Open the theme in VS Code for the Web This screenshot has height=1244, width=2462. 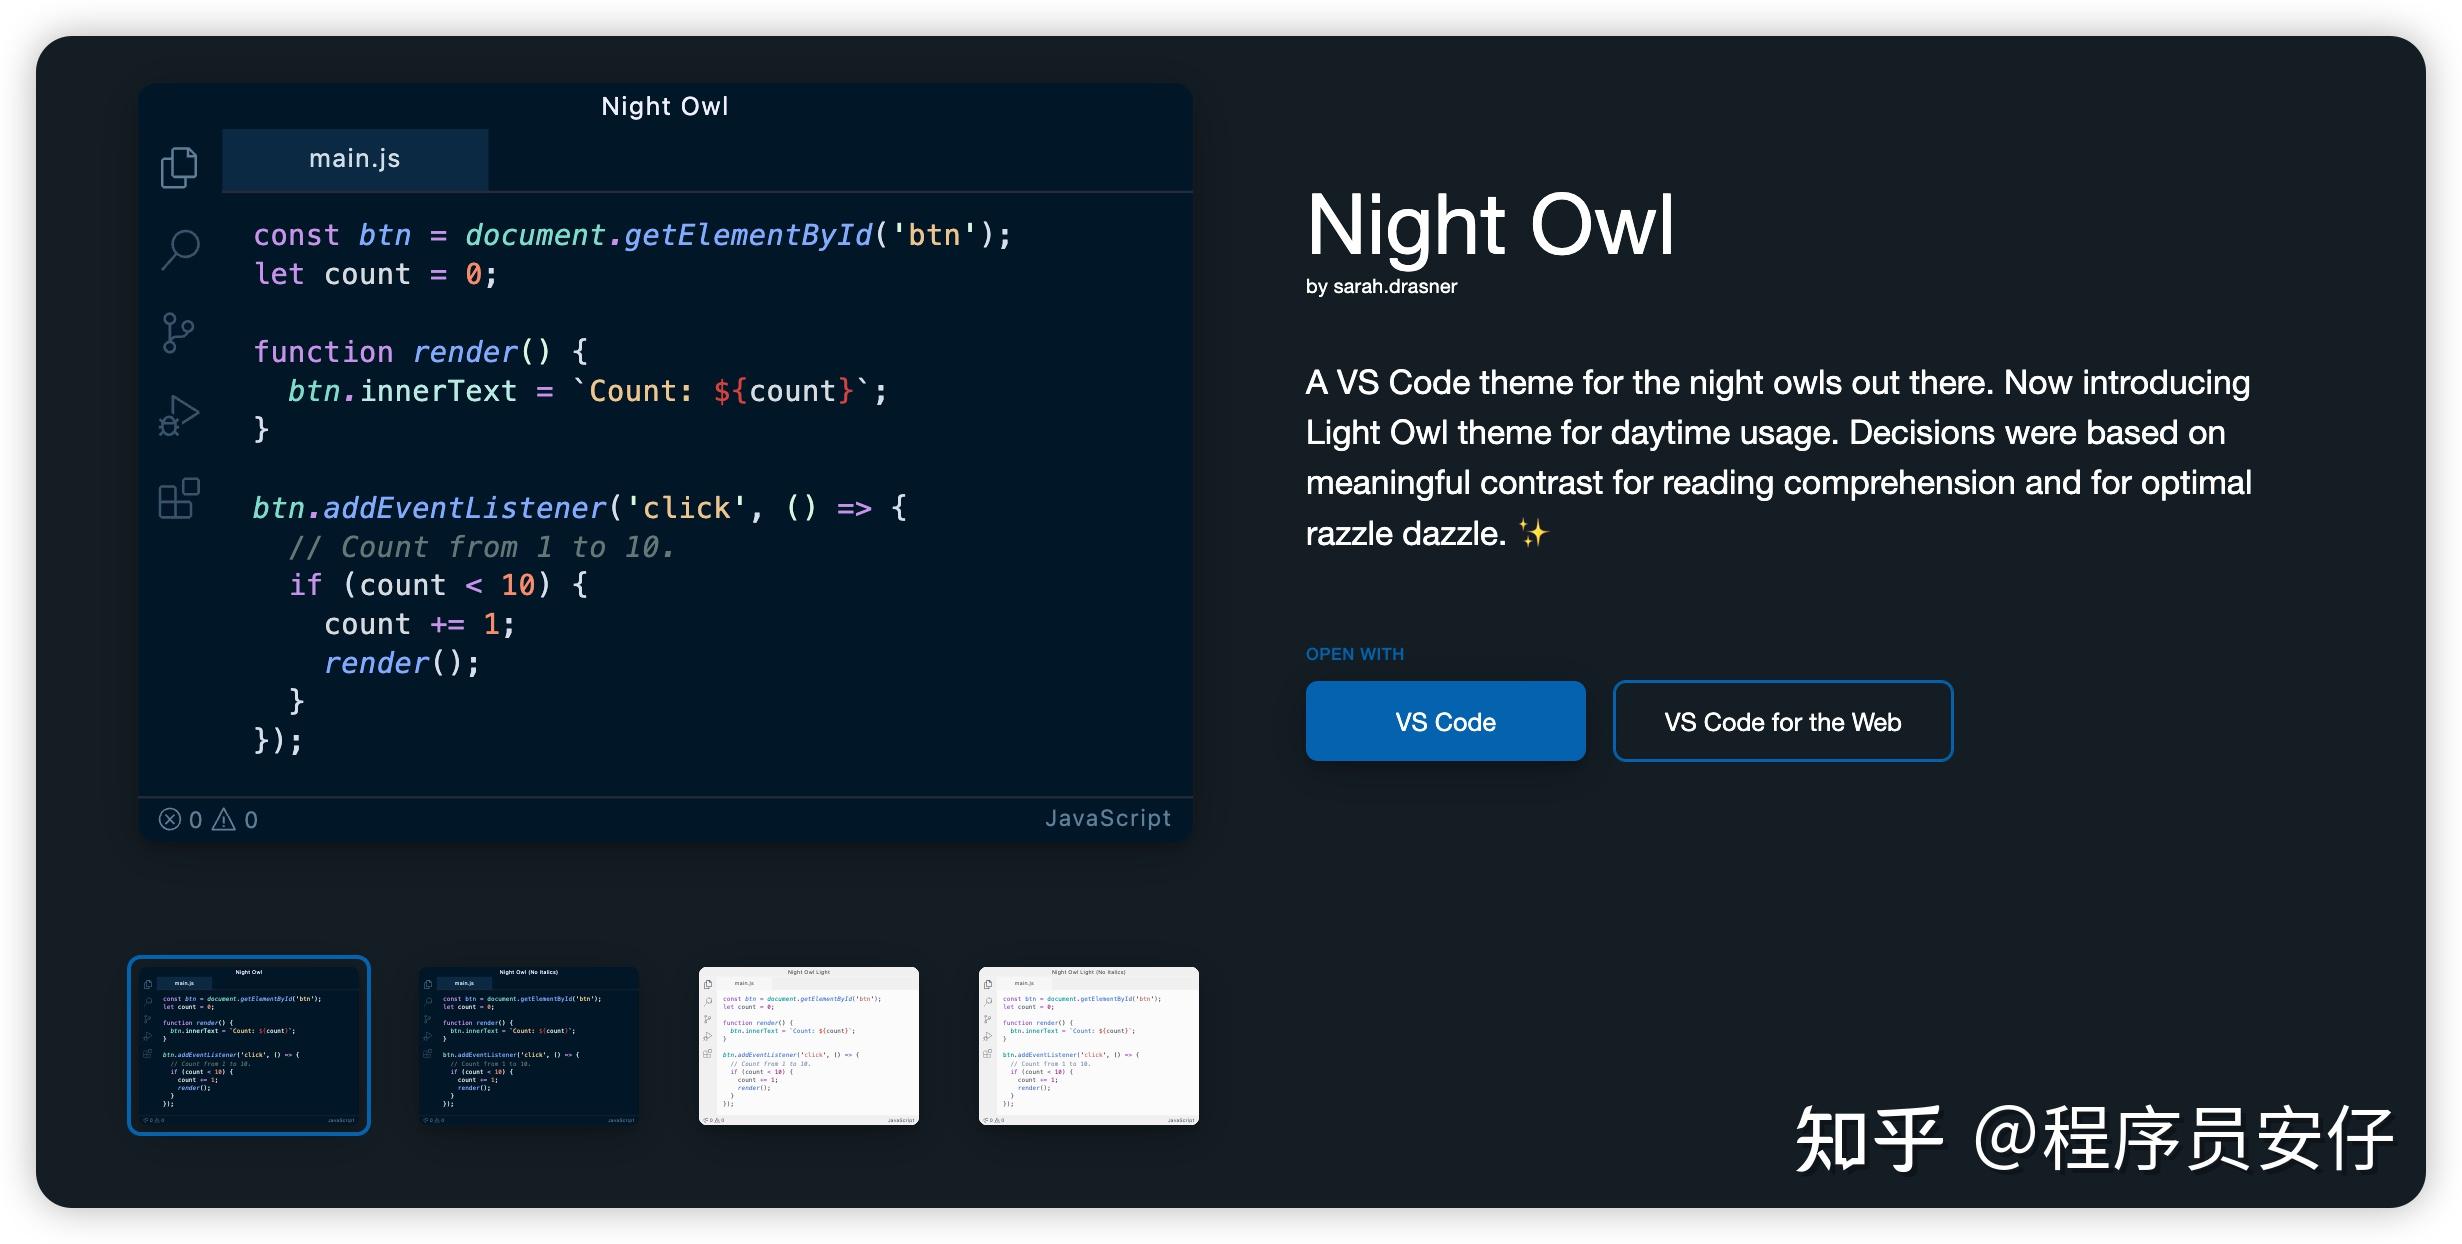point(1782,720)
